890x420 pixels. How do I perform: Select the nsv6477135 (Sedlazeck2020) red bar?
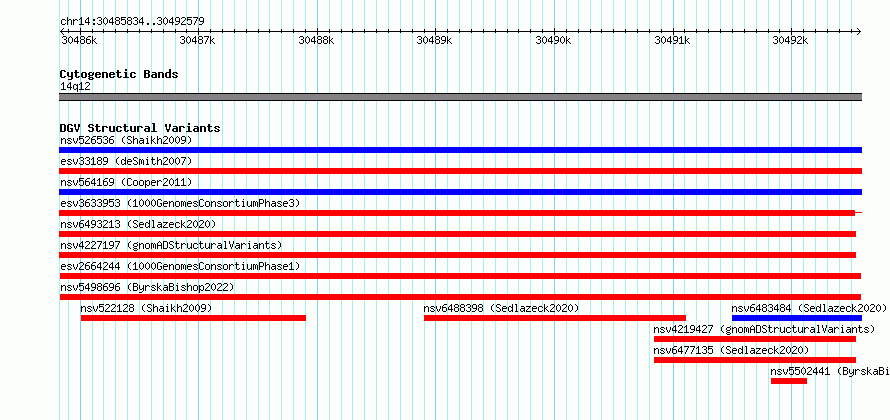(x=755, y=360)
